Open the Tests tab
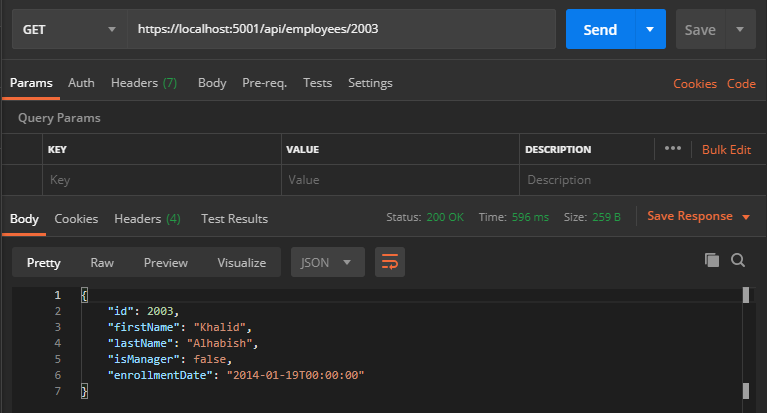Screen dimensions: 767x413 click(317, 83)
